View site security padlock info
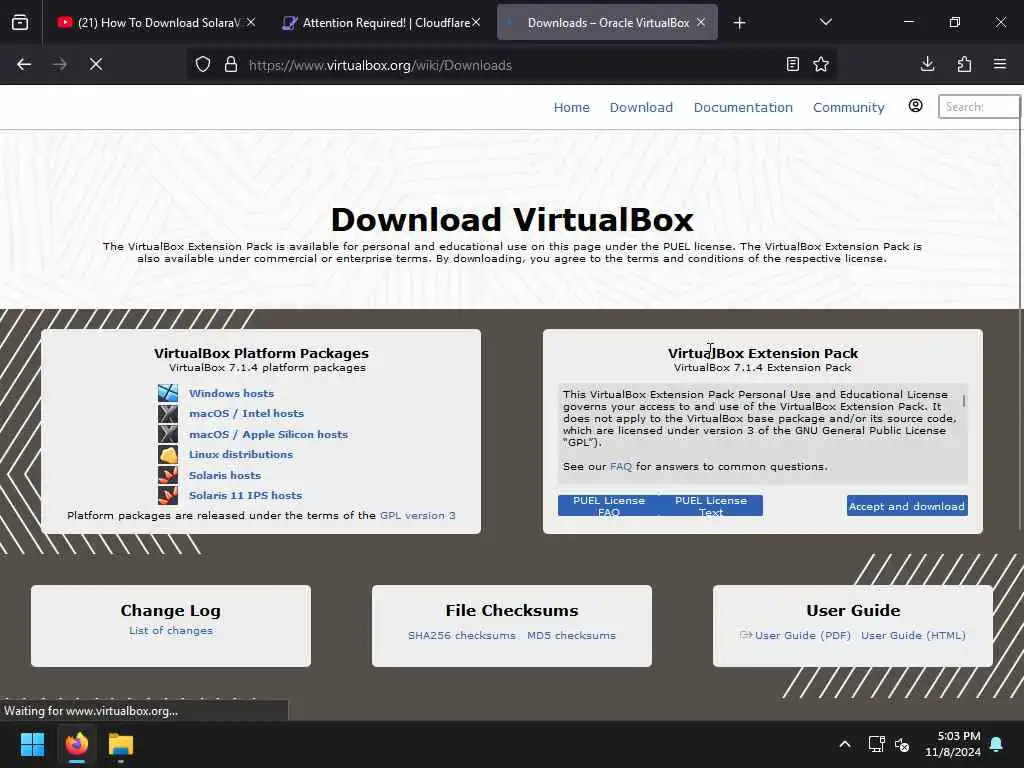Screen dimensions: 1024x768 pyautogui.click(x=231, y=65)
